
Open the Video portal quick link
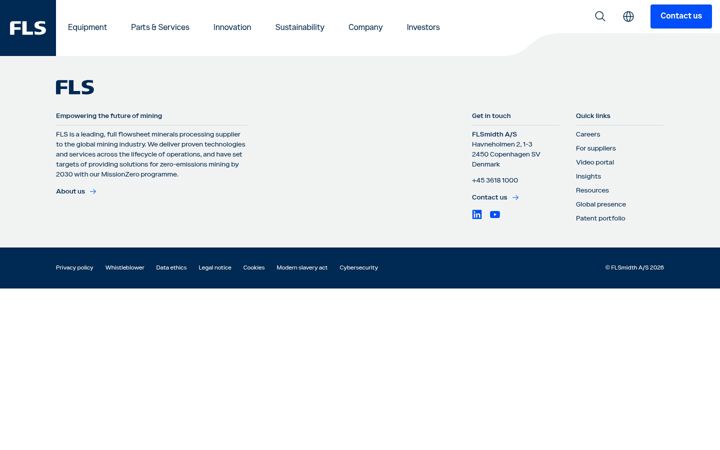click(595, 163)
